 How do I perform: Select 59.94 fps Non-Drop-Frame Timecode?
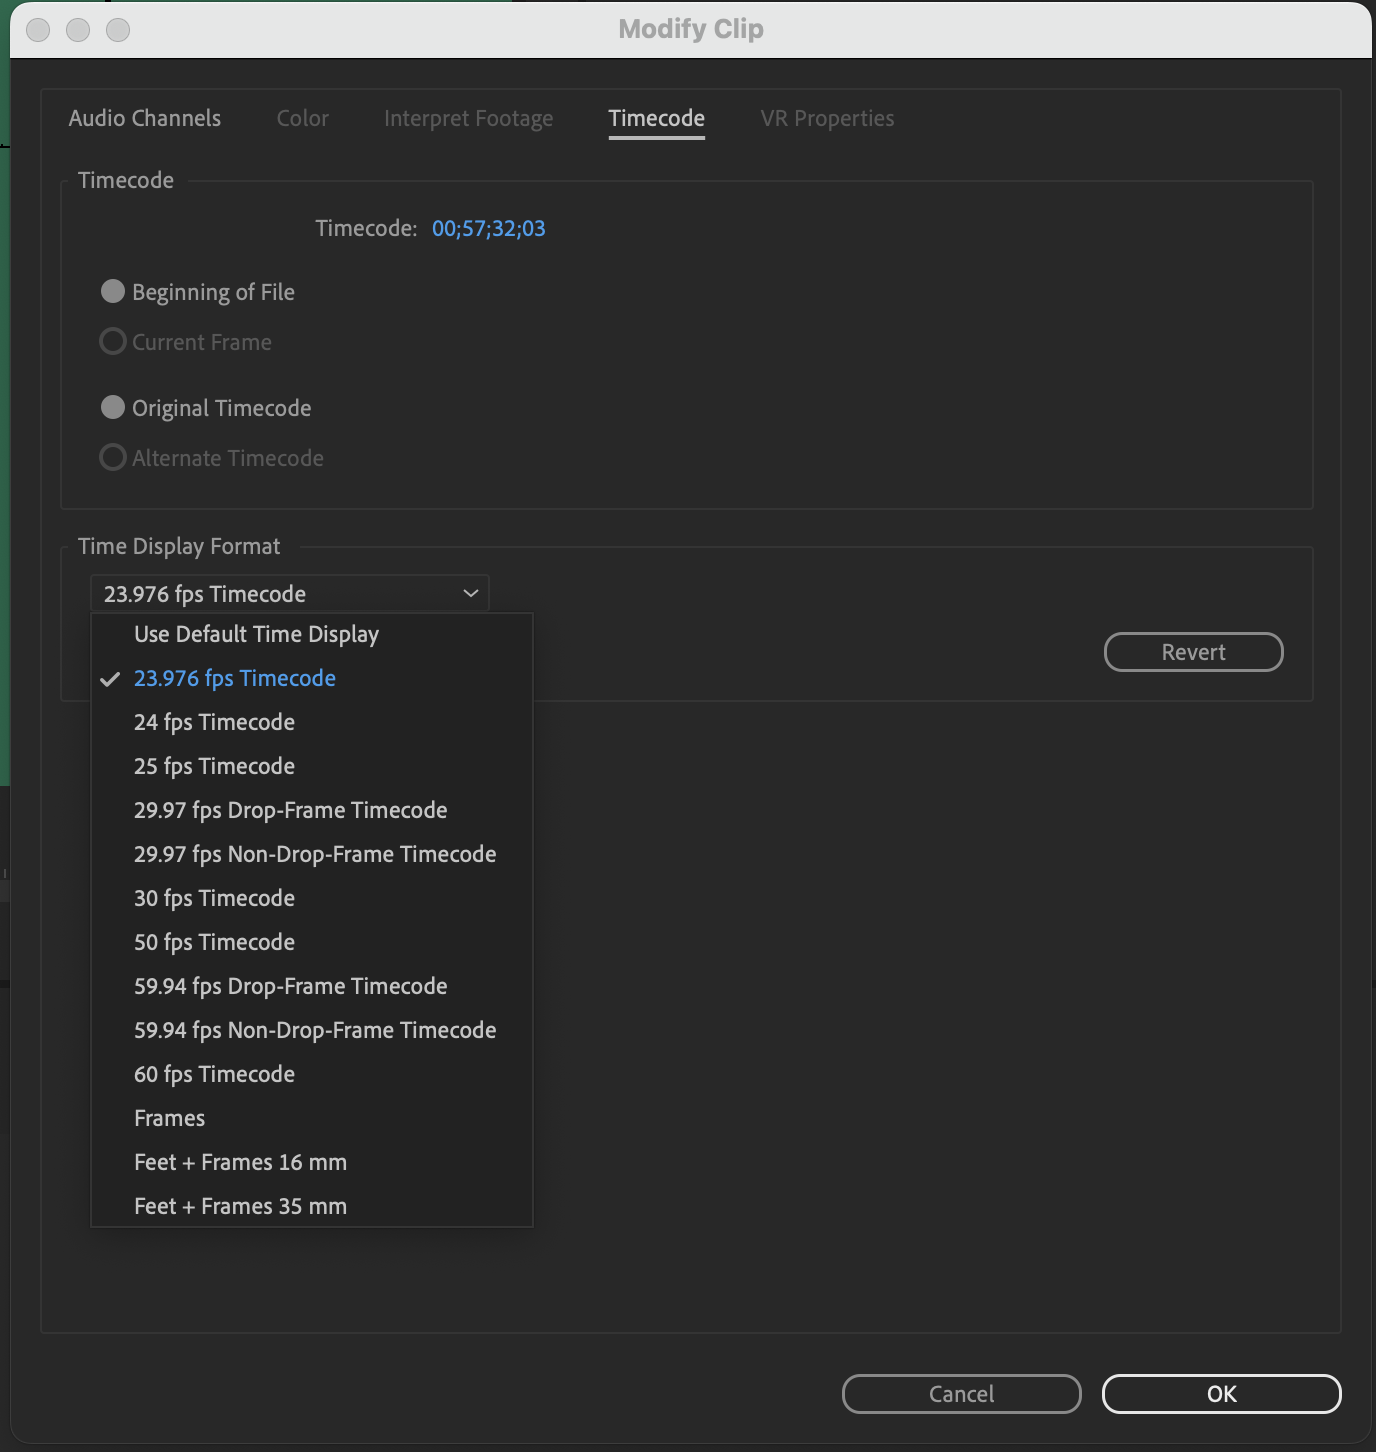[315, 1030]
